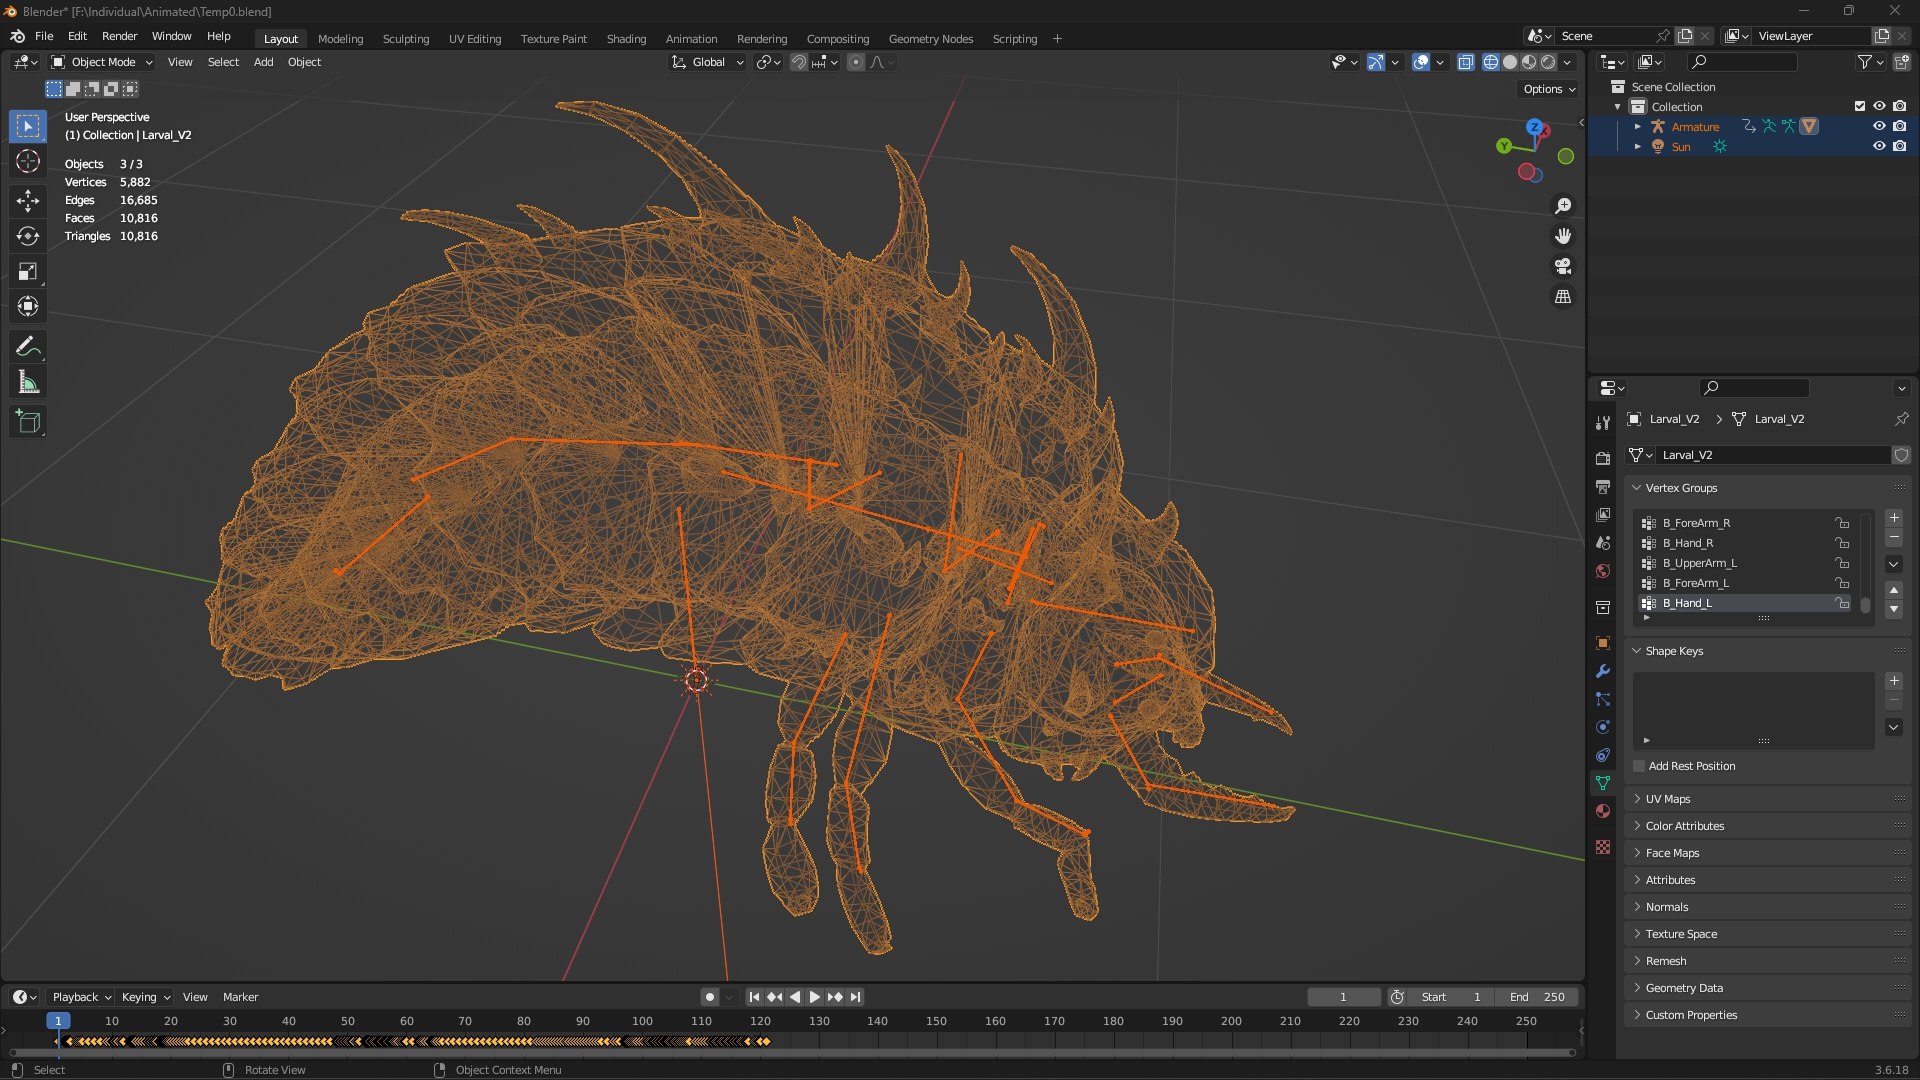Click End frame 250 field

1538,997
